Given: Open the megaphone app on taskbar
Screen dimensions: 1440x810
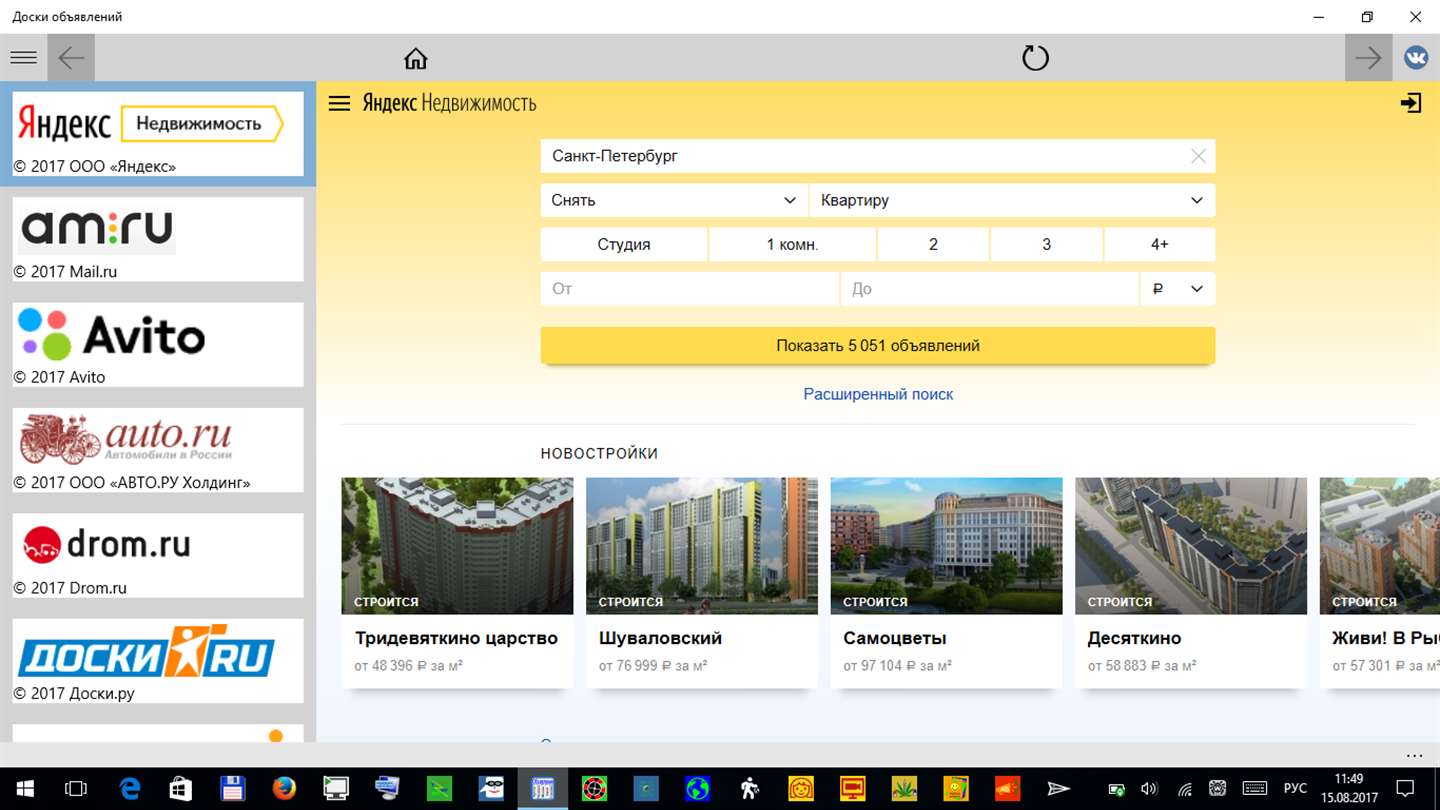Looking at the screenshot, I should point(1007,789).
